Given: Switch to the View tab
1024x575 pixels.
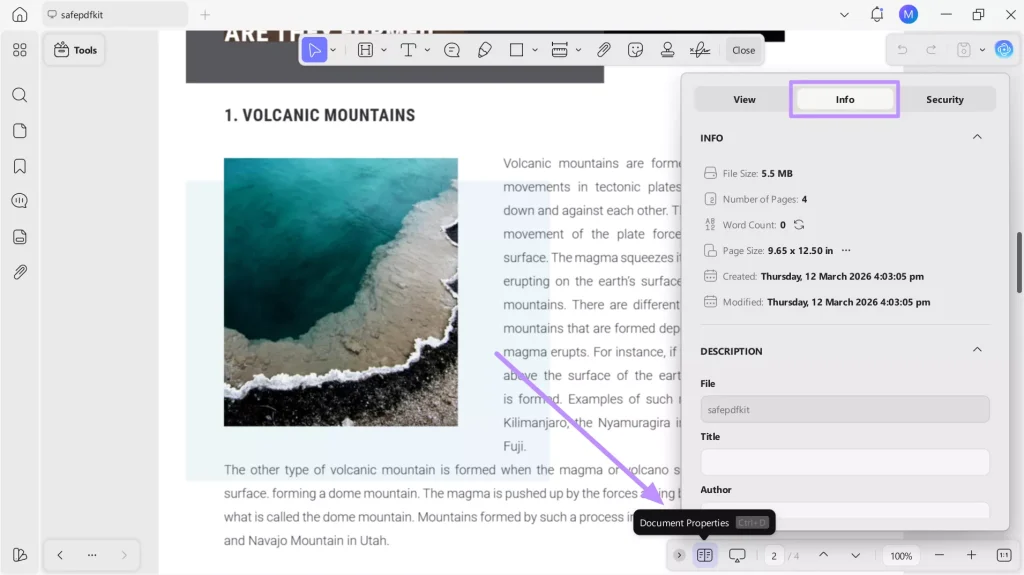Looking at the screenshot, I should [x=744, y=99].
